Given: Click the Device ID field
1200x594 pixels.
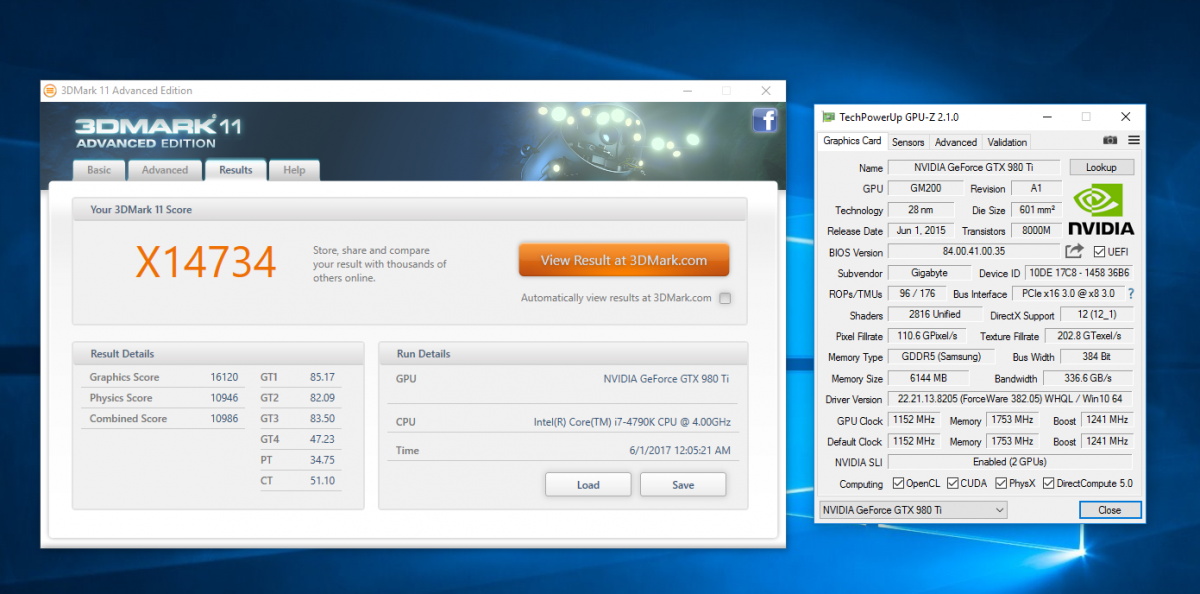Looking at the screenshot, I should click(x=1080, y=273).
